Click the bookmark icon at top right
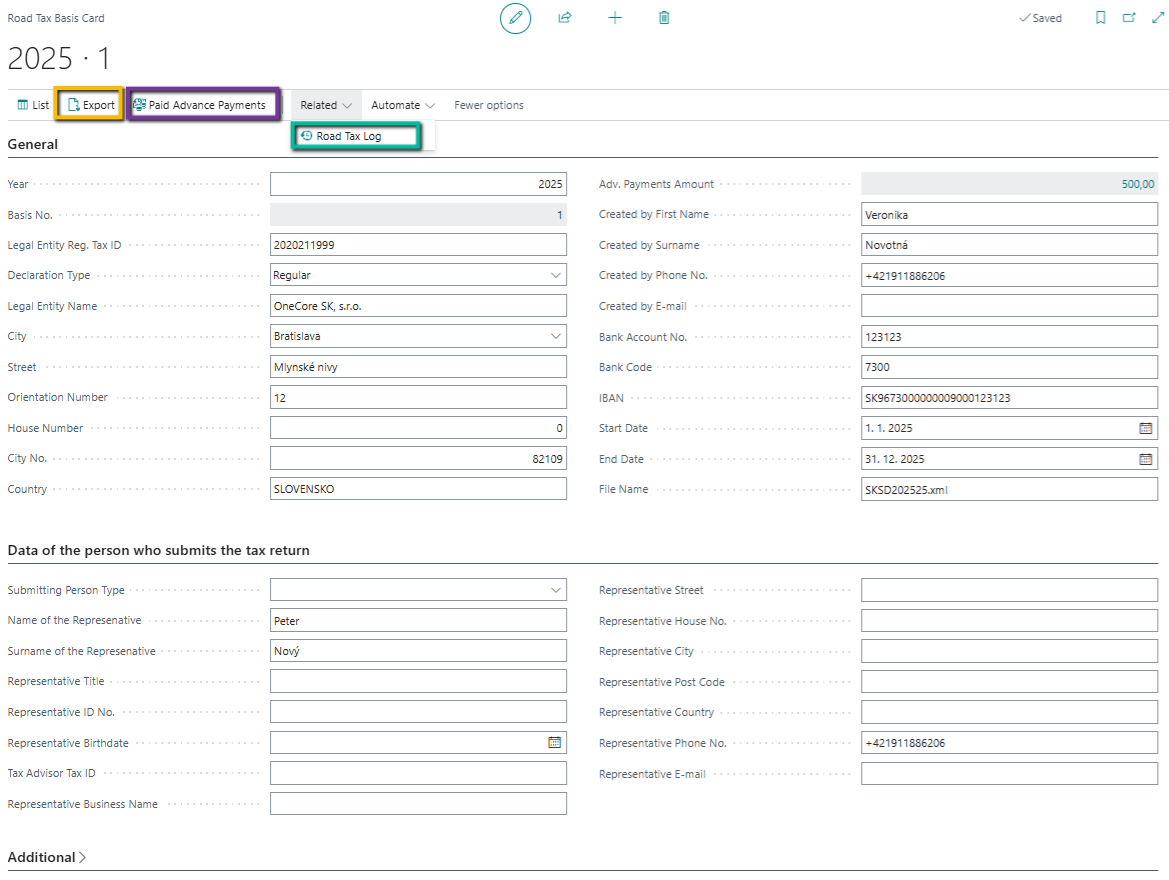Image resolution: width=1169 pixels, height=880 pixels. click(1100, 18)
